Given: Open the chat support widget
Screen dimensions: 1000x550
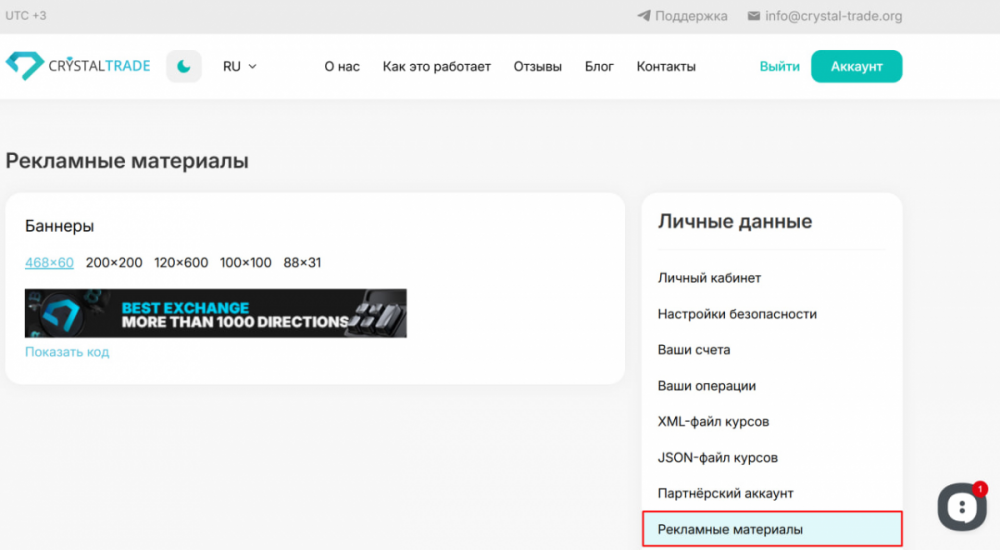Looking at the screenshot, I should pyautogui.click(x=962, y=507).
